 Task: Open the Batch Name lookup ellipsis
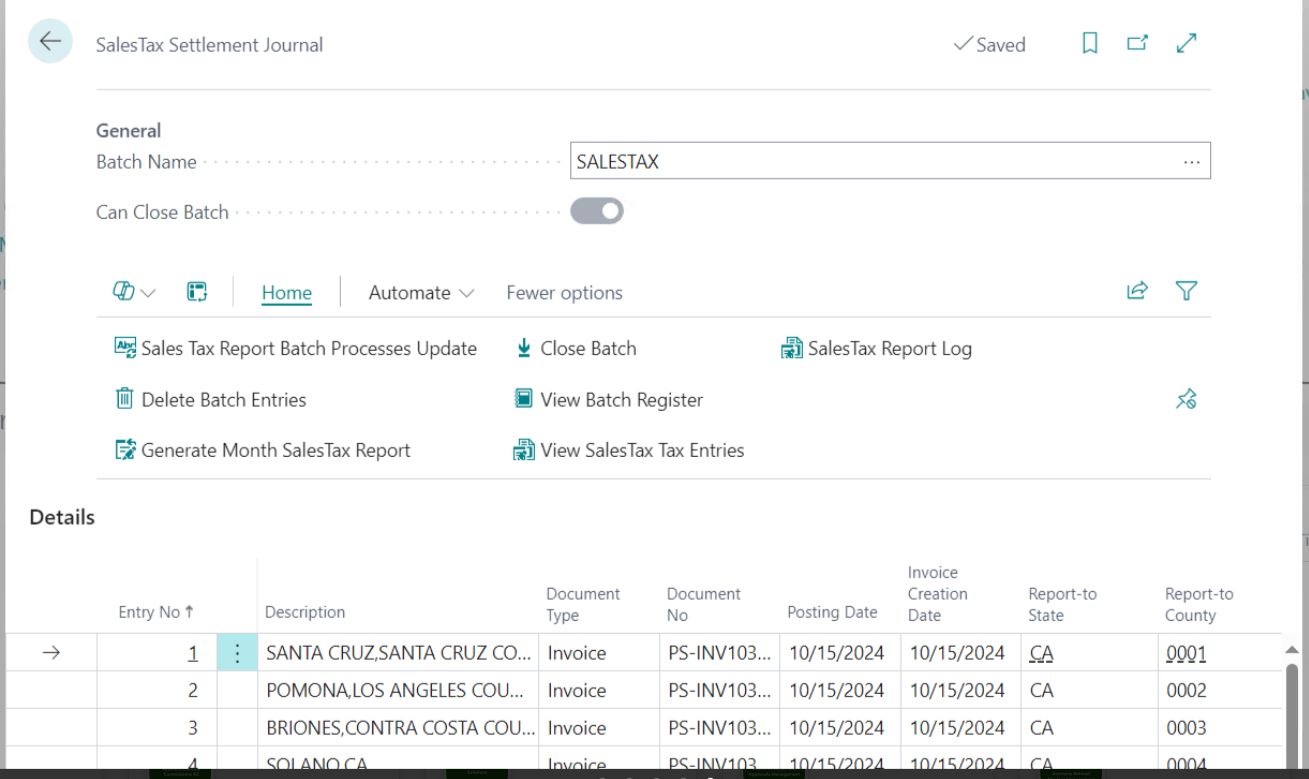pos(1193,160)
